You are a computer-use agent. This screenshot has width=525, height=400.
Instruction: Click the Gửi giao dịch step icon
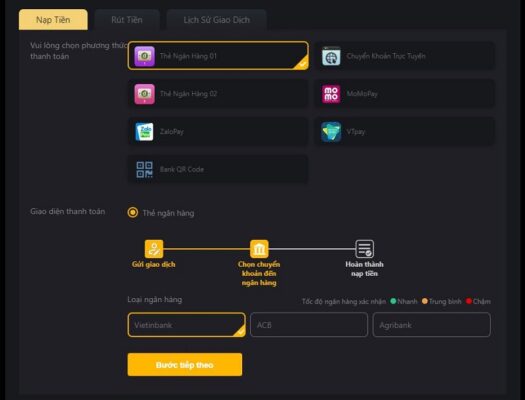tap(154, 249)
